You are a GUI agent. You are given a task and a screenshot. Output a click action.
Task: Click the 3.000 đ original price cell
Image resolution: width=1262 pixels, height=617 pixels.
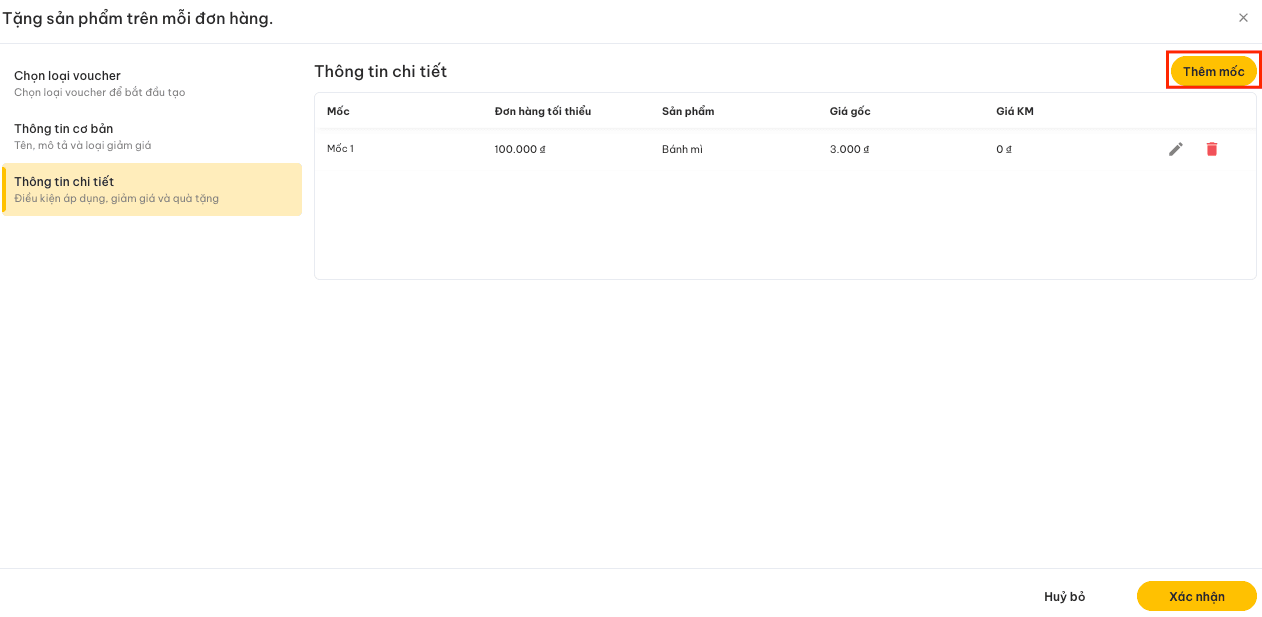[849, 149]
